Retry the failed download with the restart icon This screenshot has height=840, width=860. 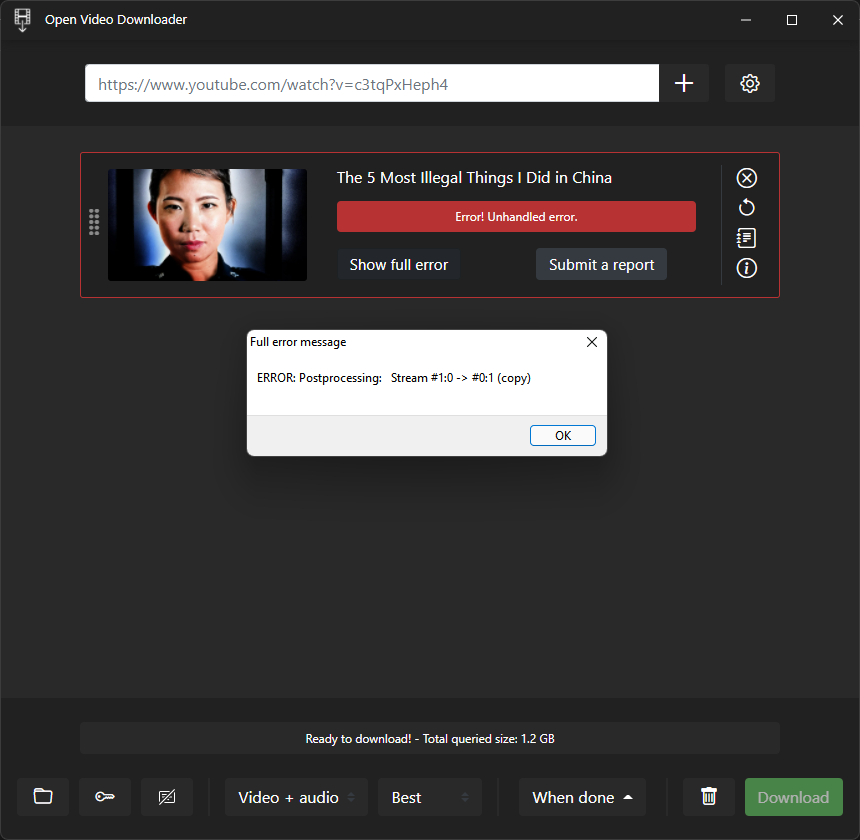pos(746,207)
